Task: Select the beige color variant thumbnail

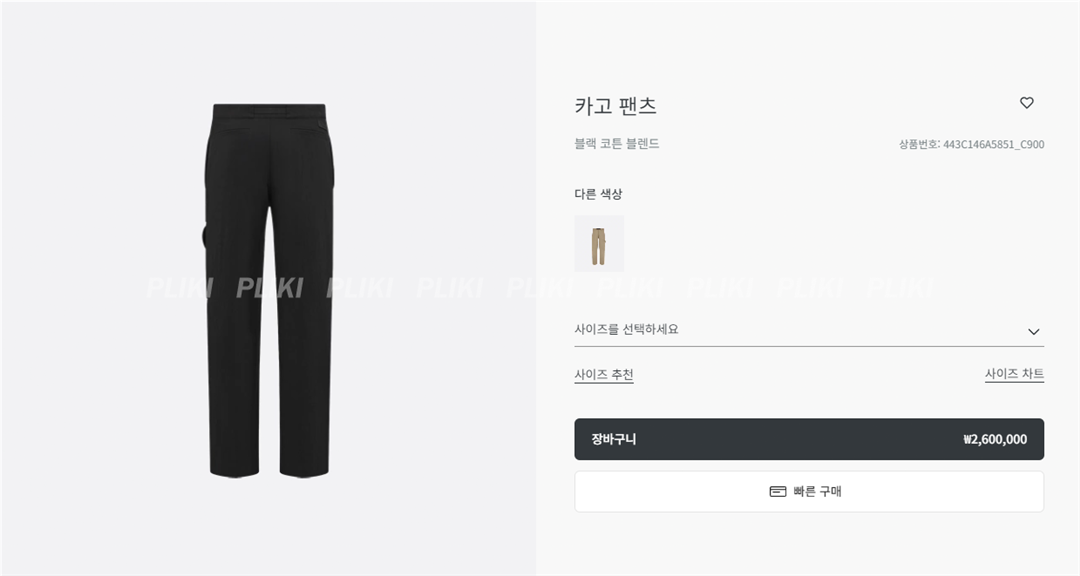Action: click(x=599, y=243)
